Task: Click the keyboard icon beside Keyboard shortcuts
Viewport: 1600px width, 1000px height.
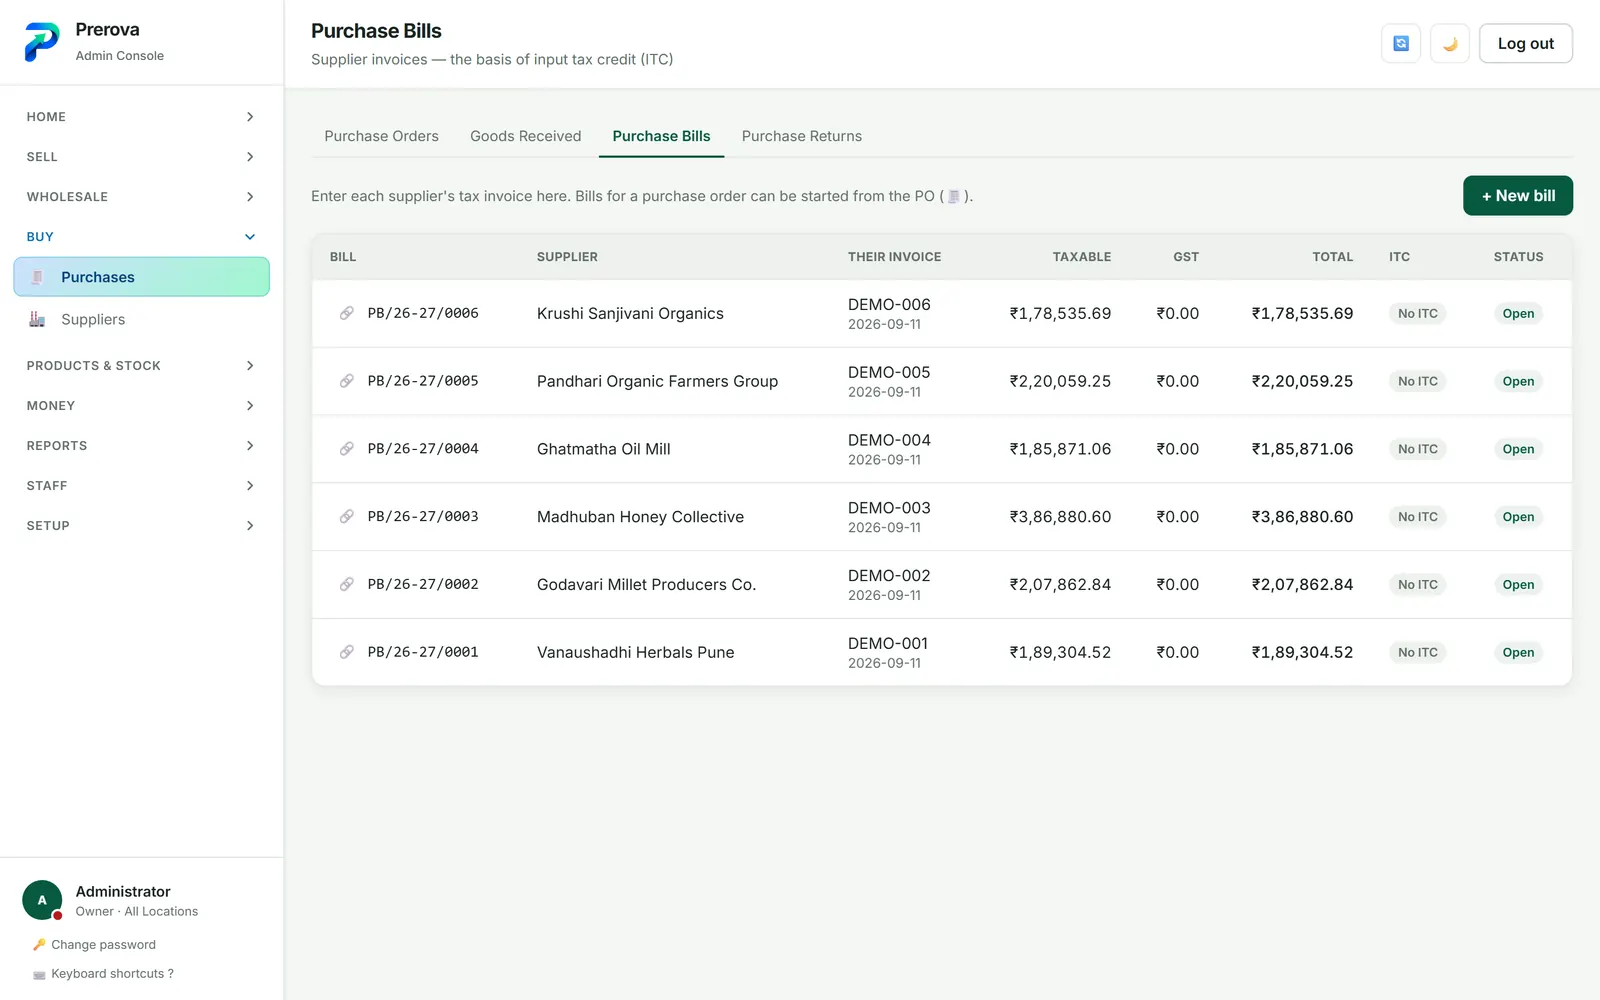Action: [39, 974]
